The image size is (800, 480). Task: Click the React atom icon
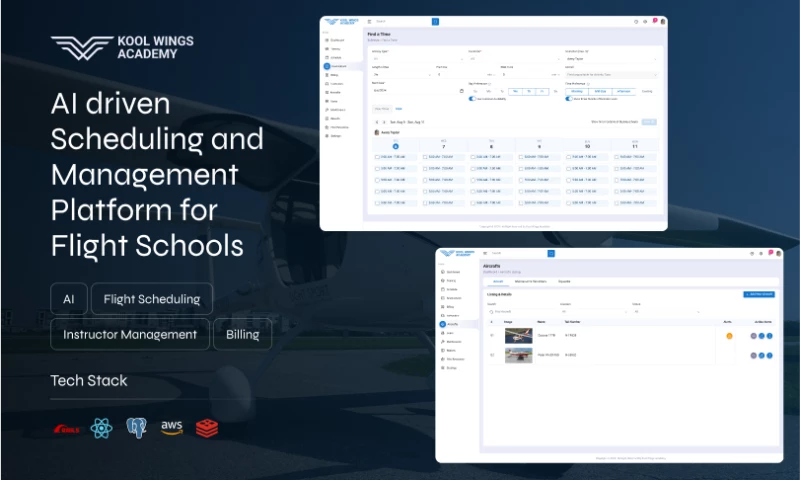102,428
